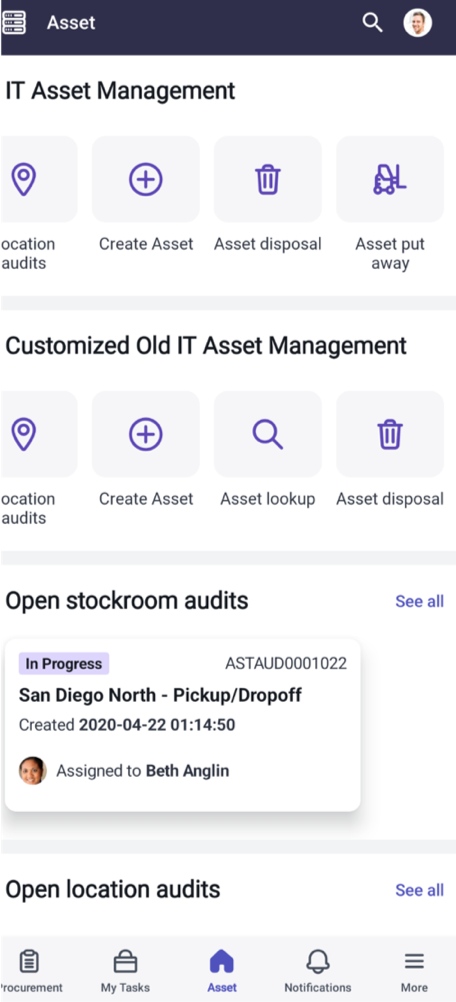The height and width of the screenshot is (1002, 456).
Task: Open the San Diego North - Pickup/Dropoff audit card
Action: coord(183,725)
